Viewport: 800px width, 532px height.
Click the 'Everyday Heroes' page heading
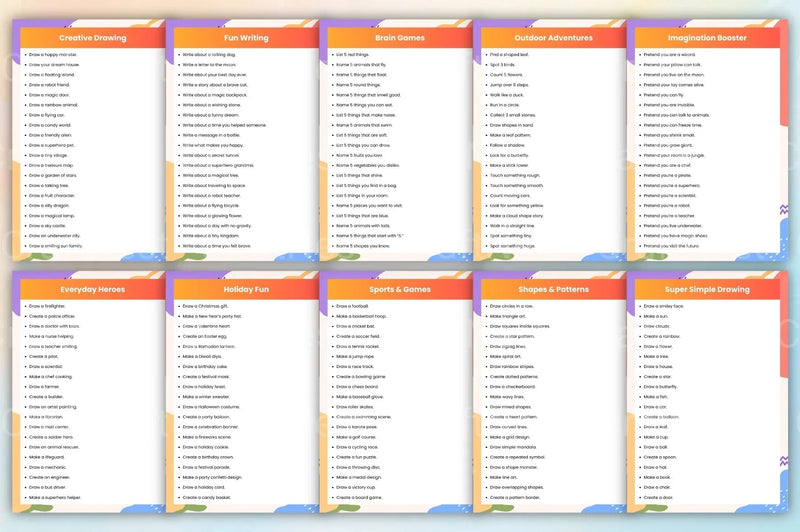[x=92, y=289]
